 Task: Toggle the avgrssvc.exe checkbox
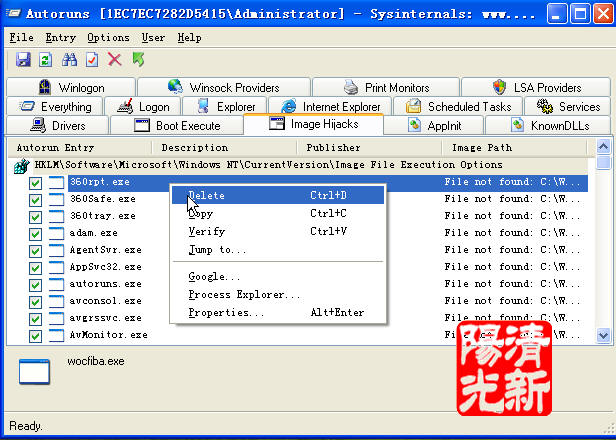pos(35,319)
